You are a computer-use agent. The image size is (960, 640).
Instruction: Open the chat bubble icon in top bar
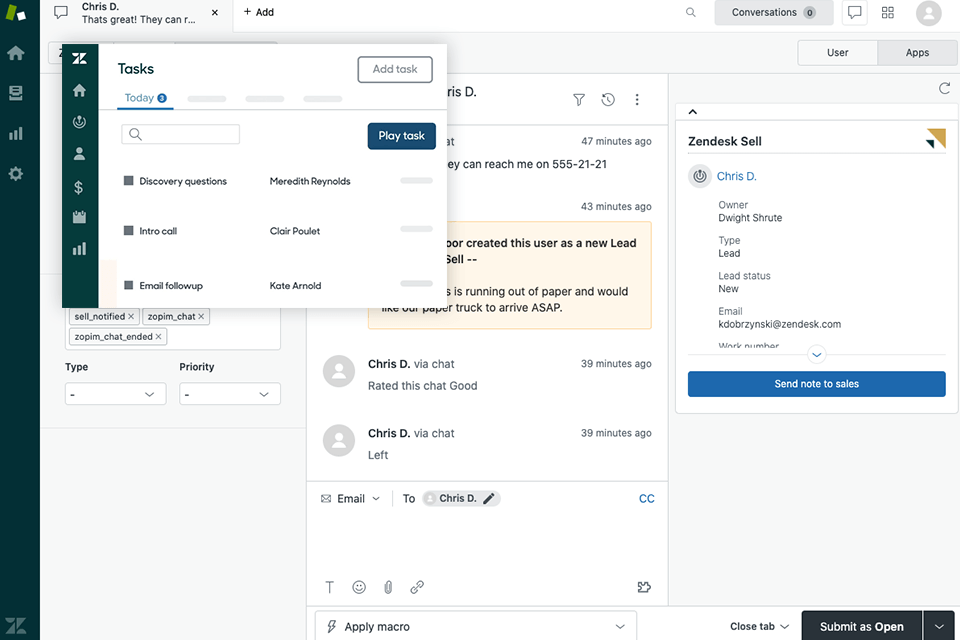click(x=855, y=12)
